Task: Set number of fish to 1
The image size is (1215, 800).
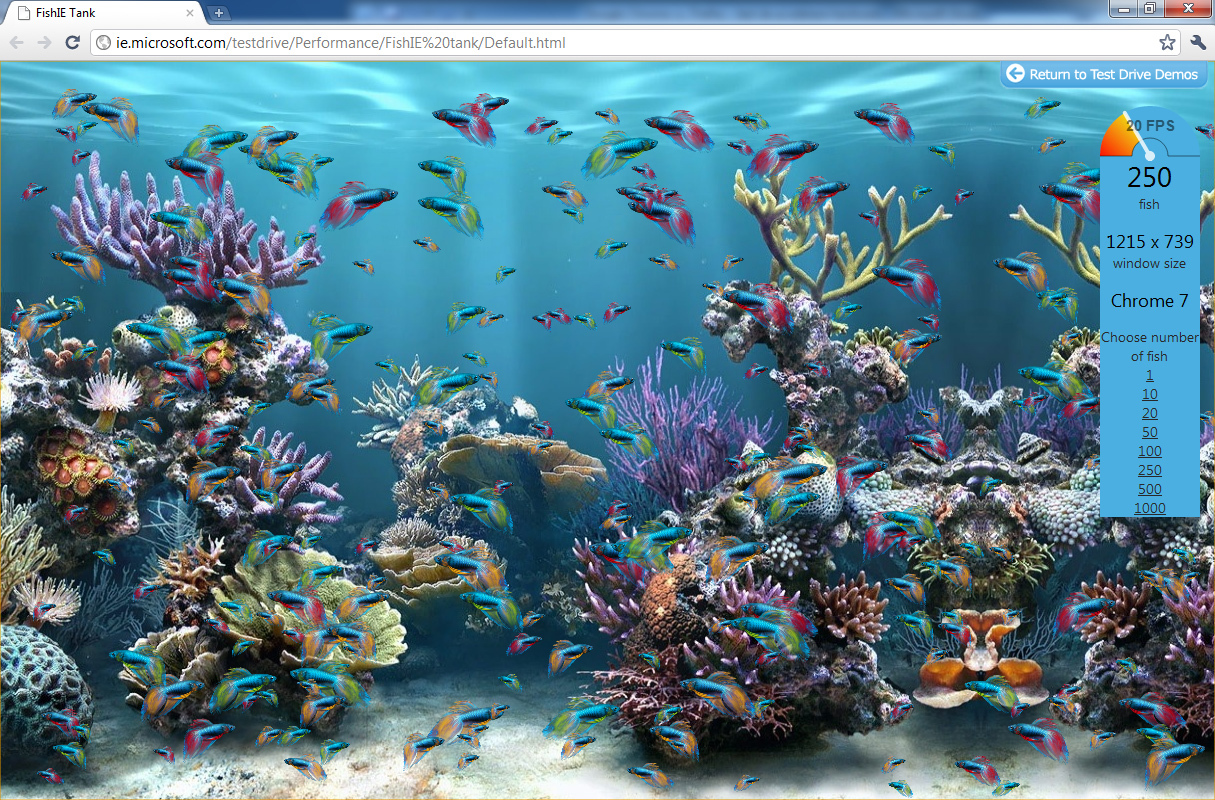Action: (1150, 375)
